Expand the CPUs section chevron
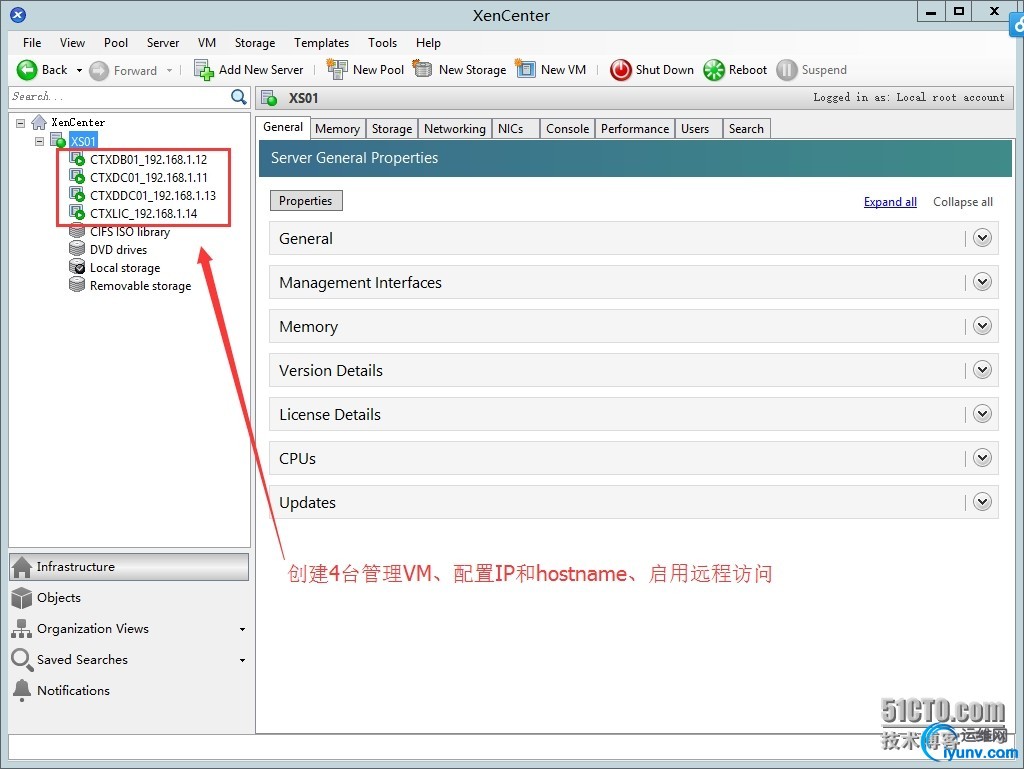 (982, 458)
